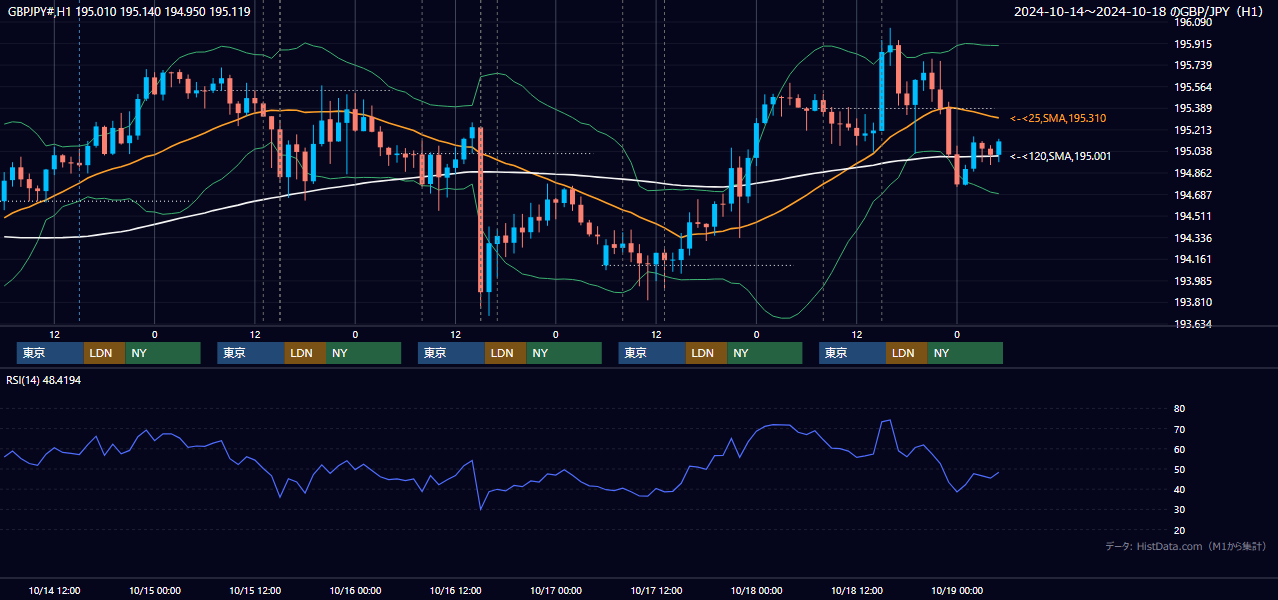1278x600 pixels.
Task: Pick the 10/18 00:00 time label
Action: click(756, 590)
